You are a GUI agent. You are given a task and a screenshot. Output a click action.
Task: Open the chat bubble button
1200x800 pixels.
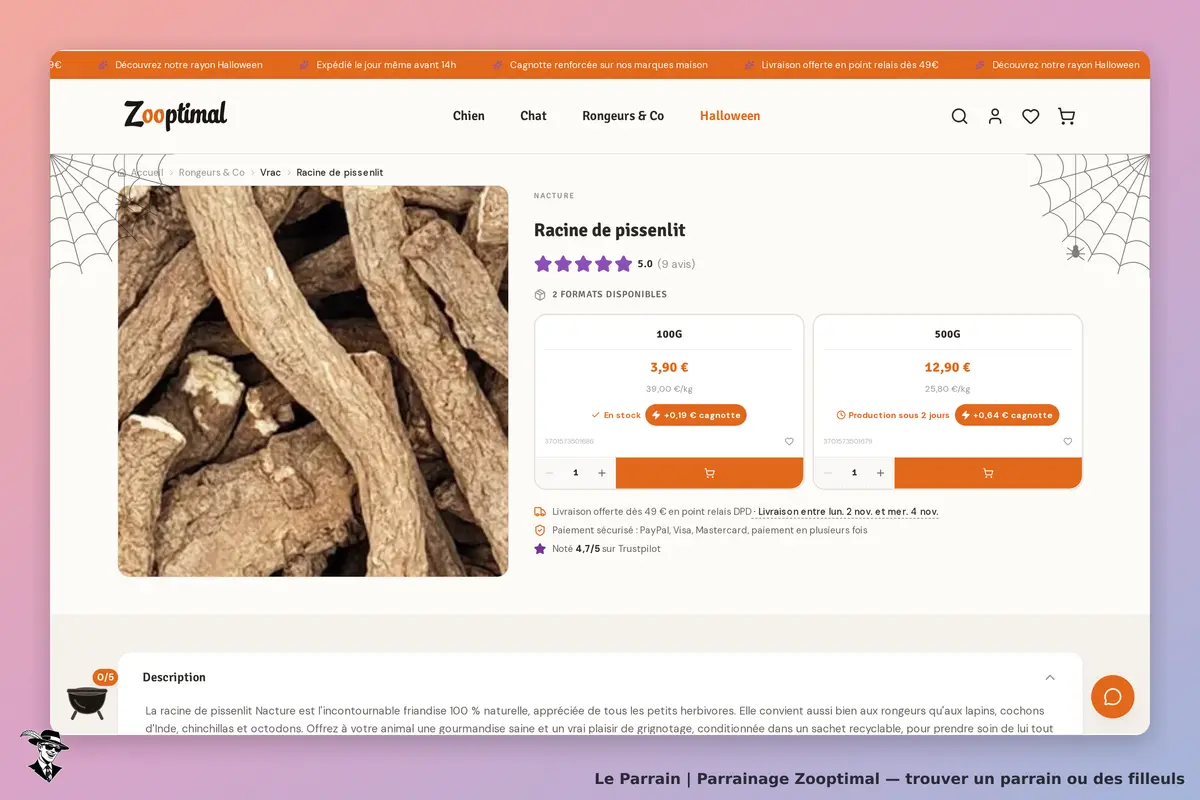coord(1113,696)
